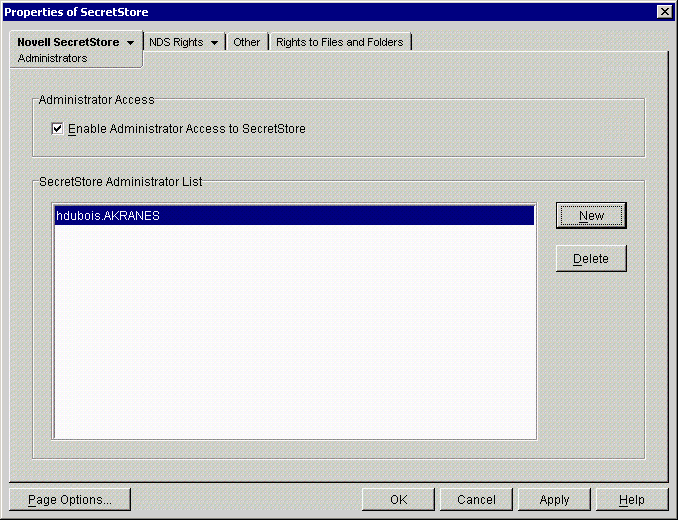Delete the selected administrator
The height and width of the screenshot is (520, 678).
pos(591,258)
